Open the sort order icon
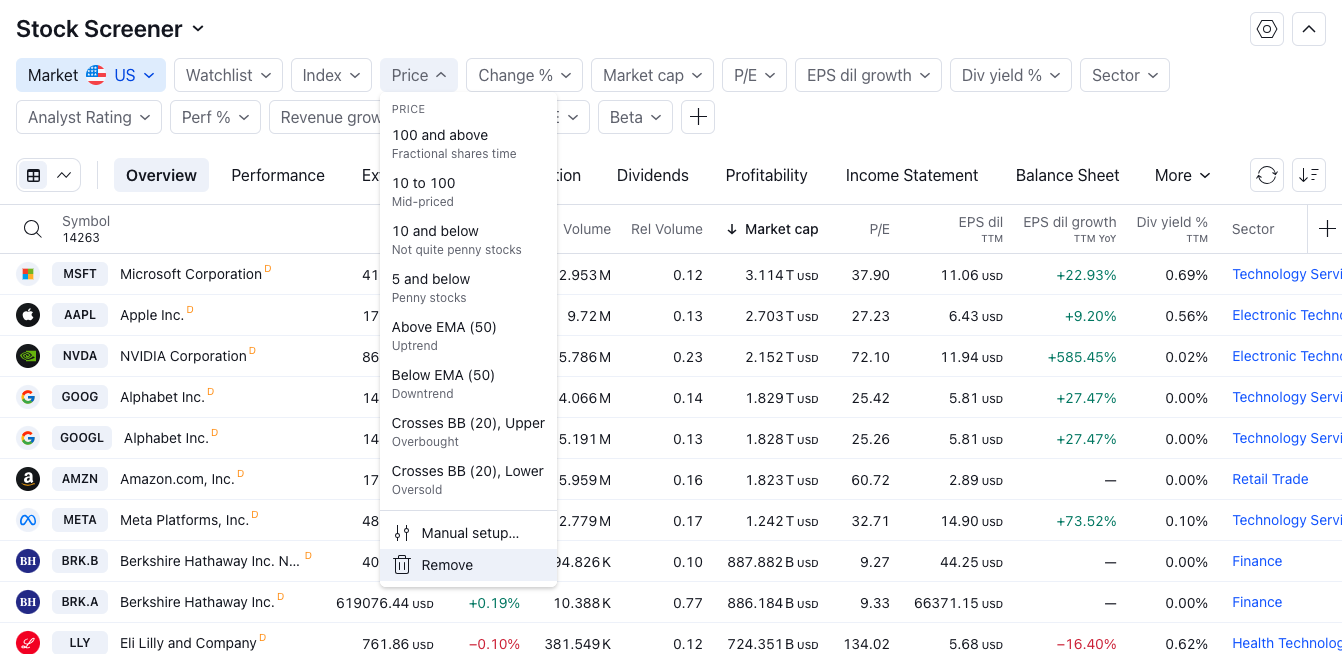1342x654 pixels. point(1309,175)
